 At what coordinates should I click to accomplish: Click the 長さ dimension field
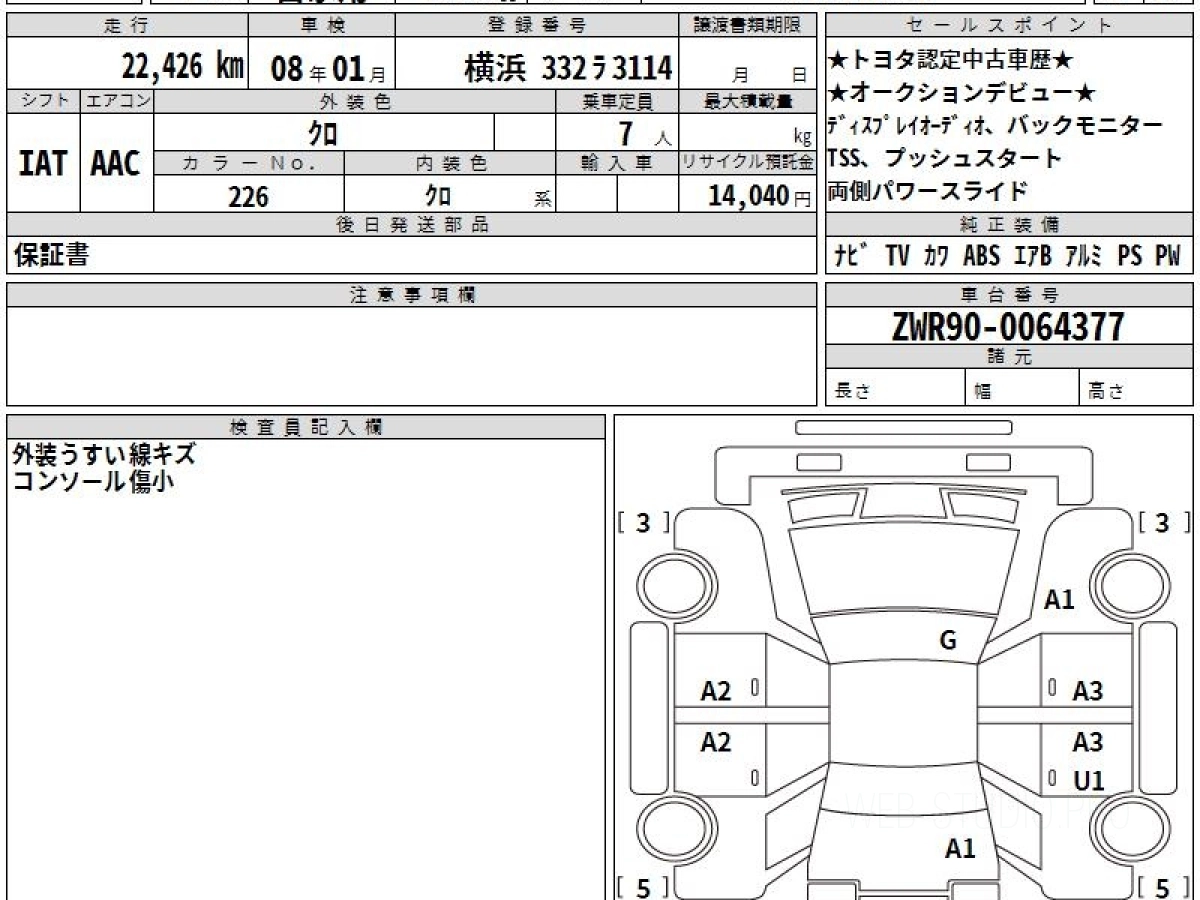896,389
